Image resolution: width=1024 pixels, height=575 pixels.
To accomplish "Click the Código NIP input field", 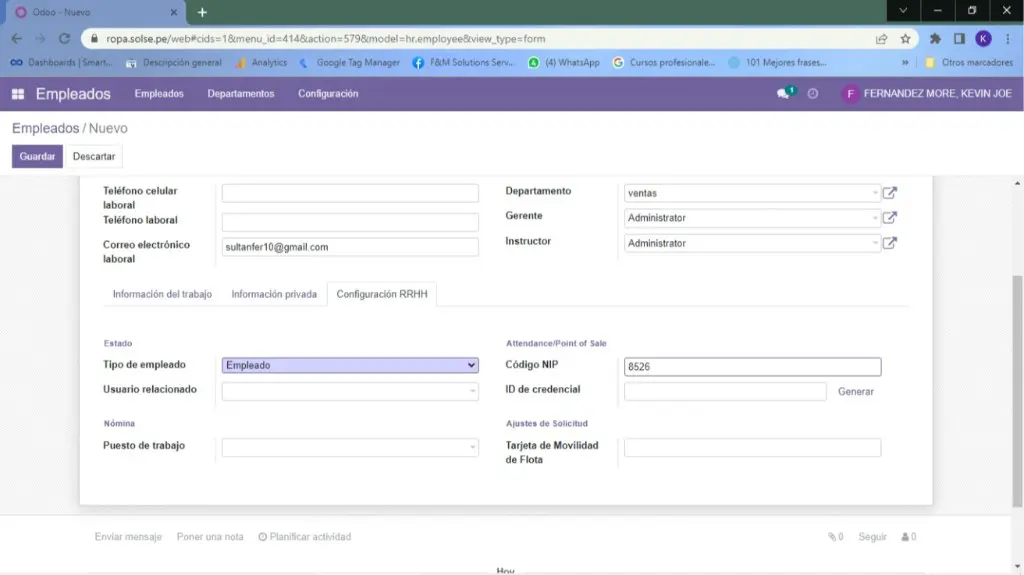I will [752, 367].
